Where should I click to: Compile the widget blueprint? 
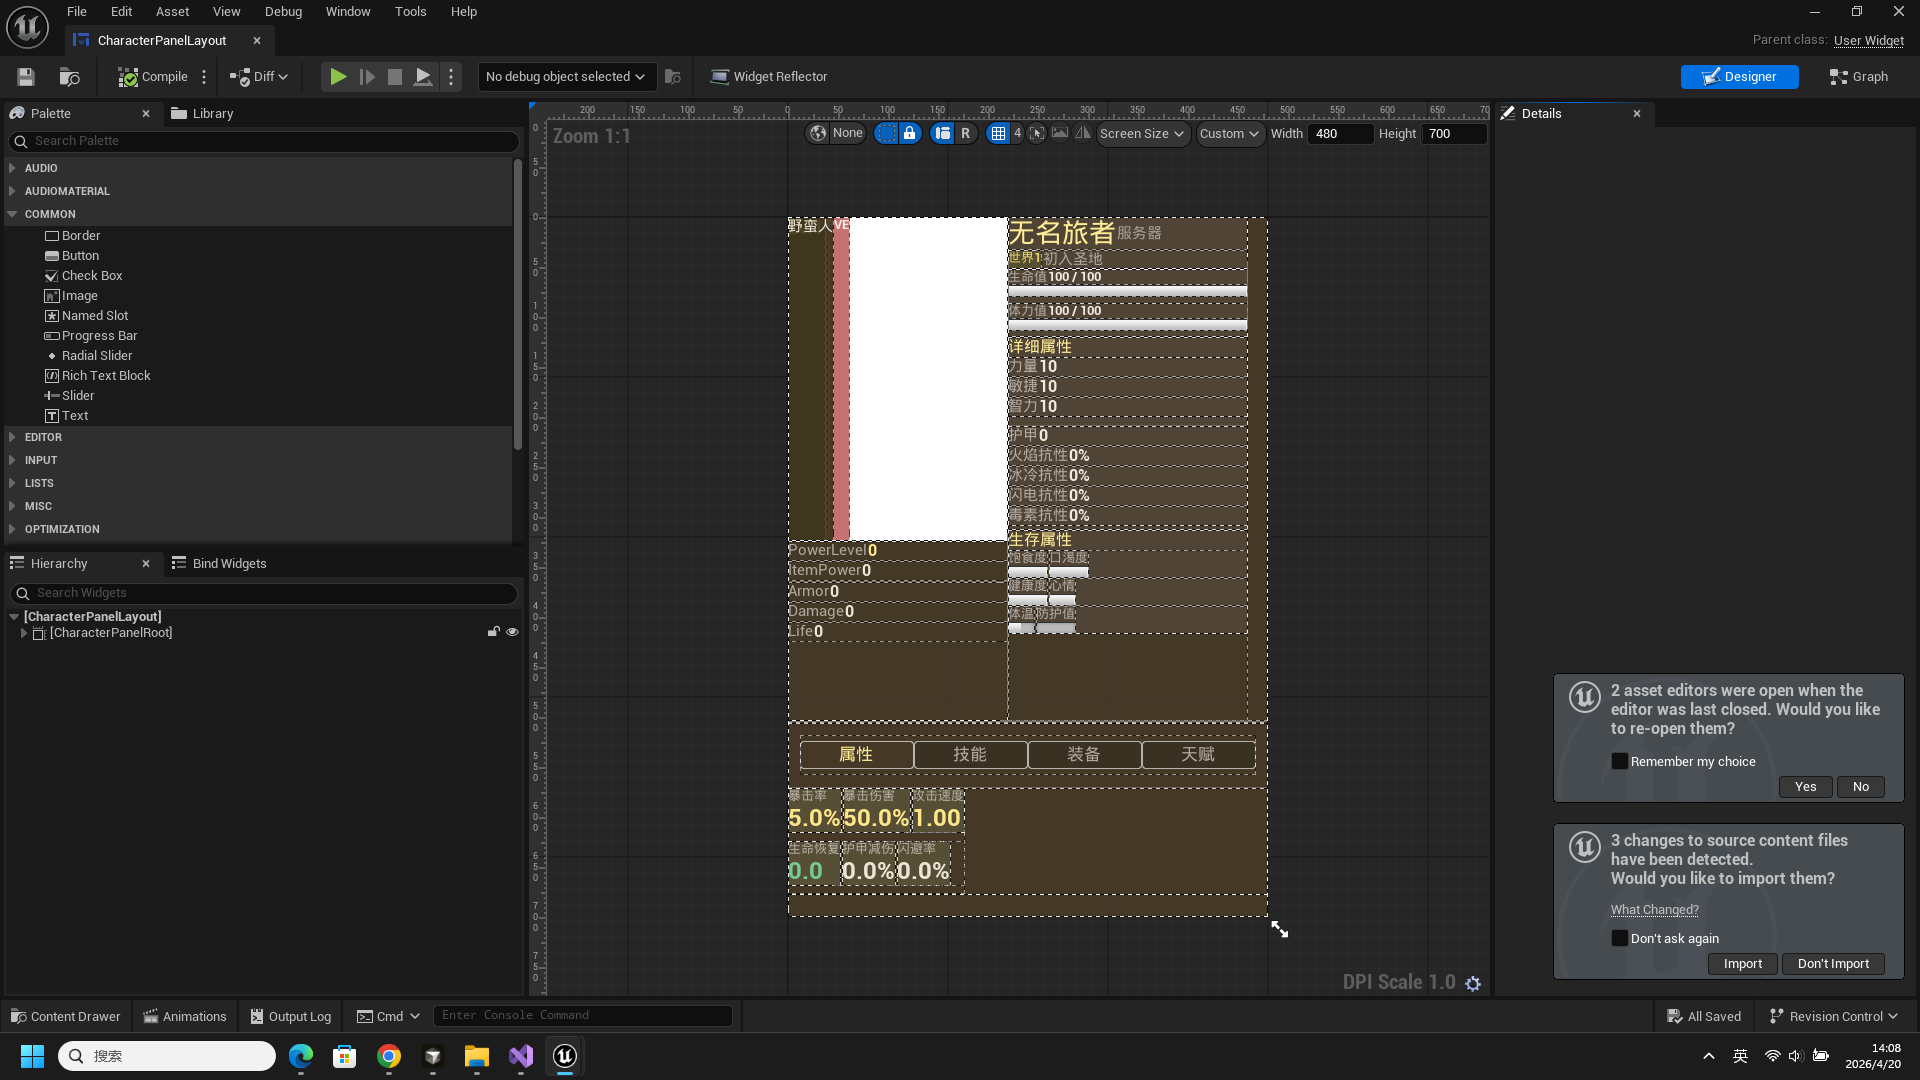pos(153,77)
